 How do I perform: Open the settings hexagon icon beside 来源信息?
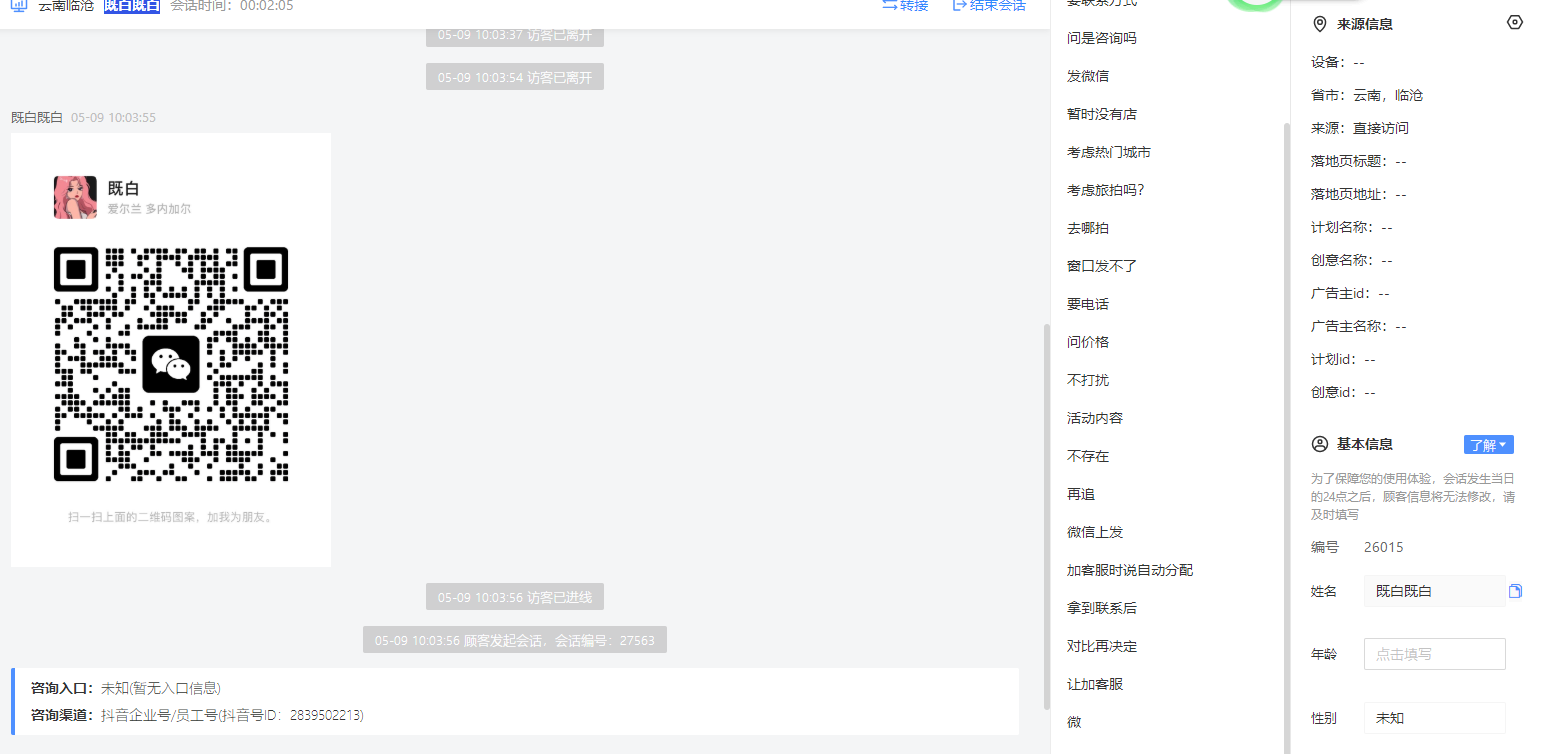click(1515, 23)
